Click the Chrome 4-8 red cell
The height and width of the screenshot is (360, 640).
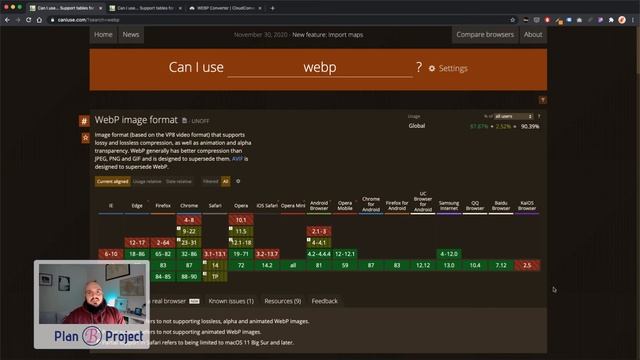tap(189, 220)
